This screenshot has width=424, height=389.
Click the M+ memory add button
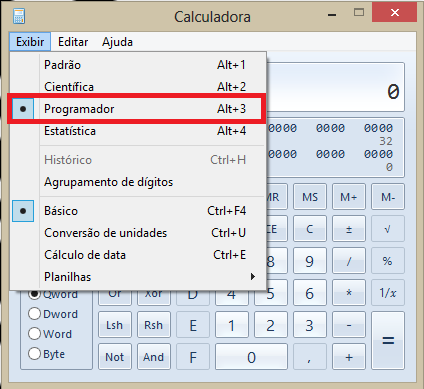(x=349, y=197)
